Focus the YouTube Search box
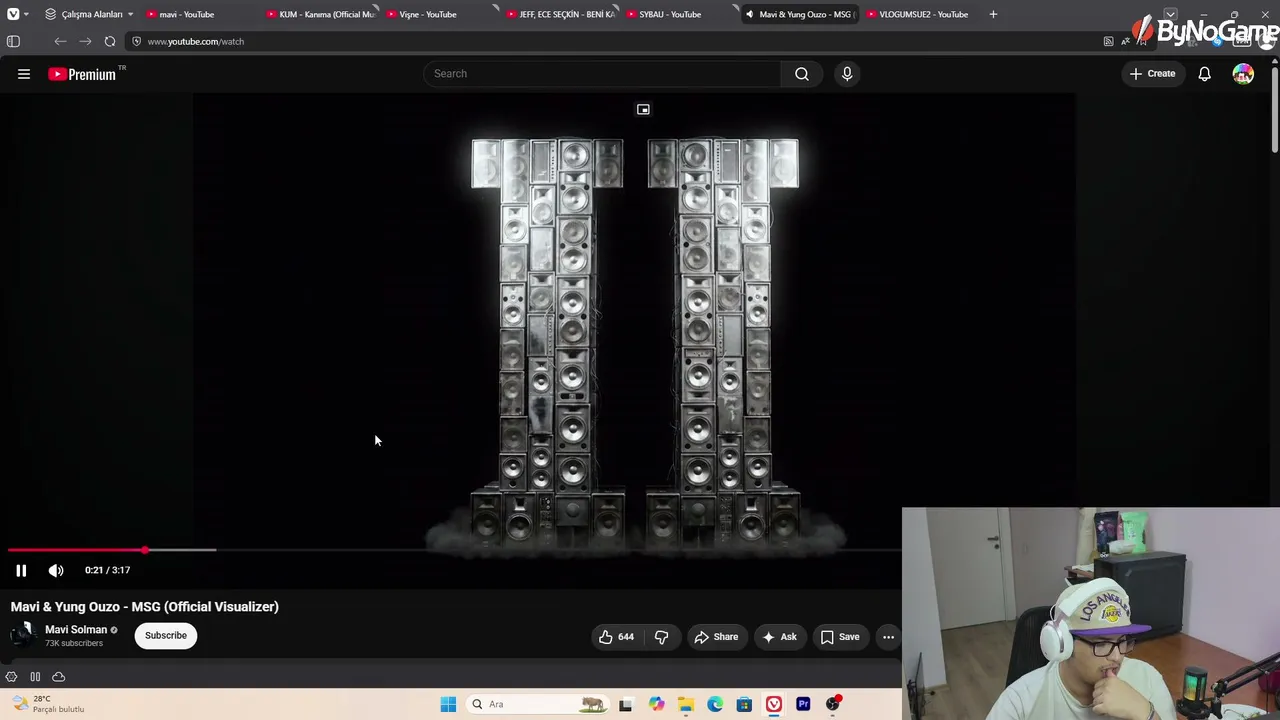The height and width of the screenshot is (720, 1280). (x=602, y=74)
